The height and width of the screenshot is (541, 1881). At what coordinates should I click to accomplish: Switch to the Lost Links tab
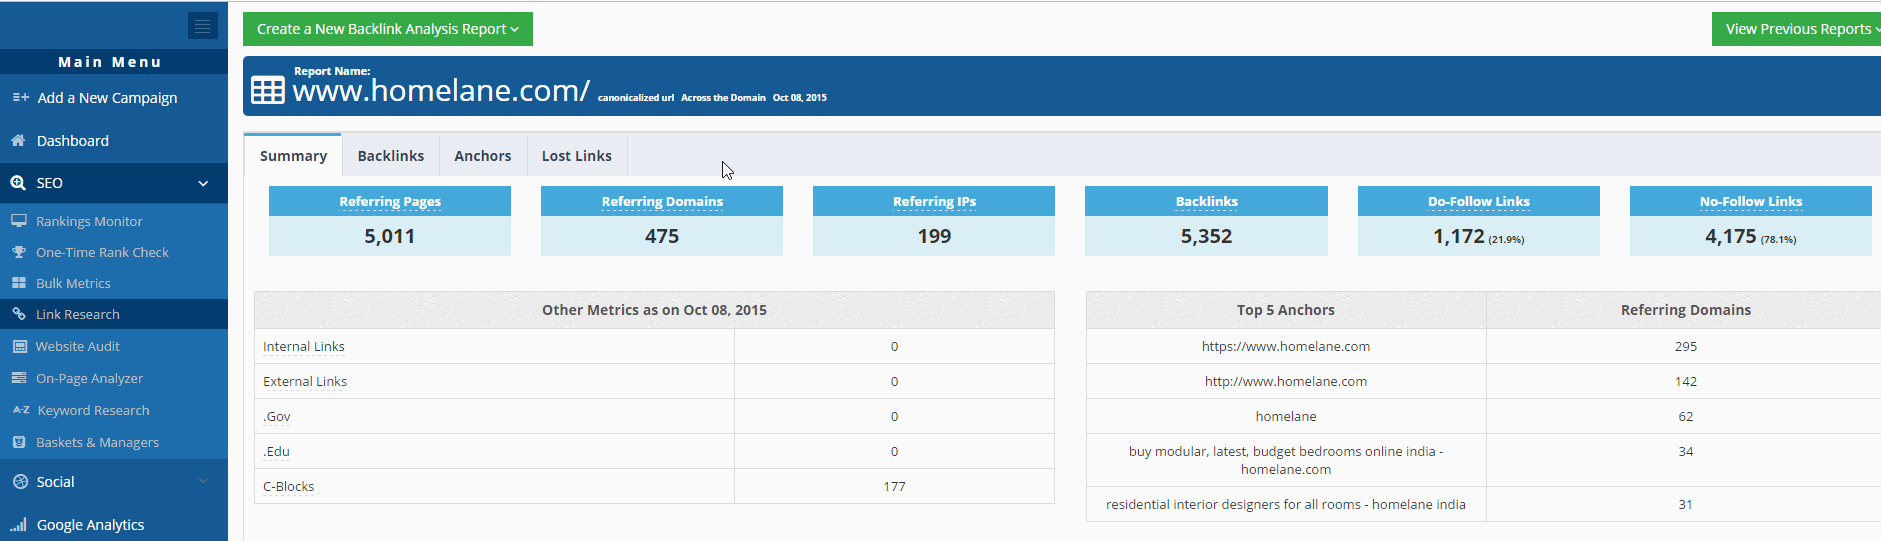coord(577,156)
